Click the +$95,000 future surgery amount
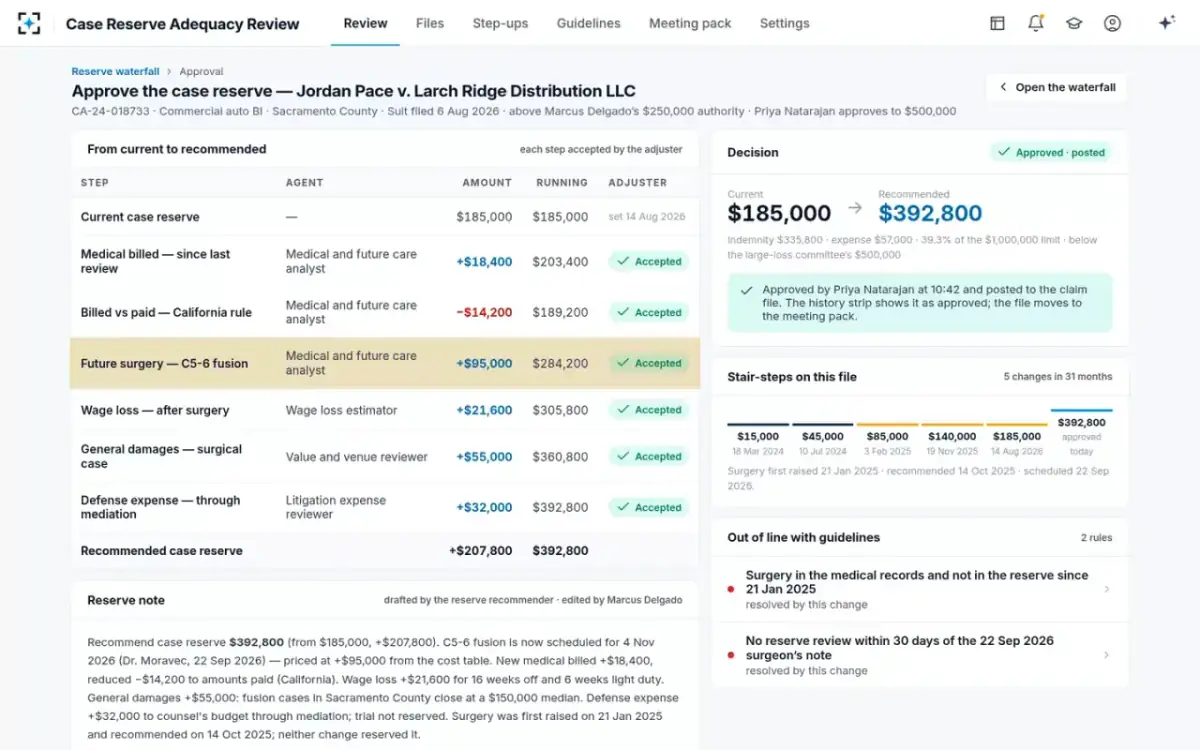Screen dimensions: 1200x750 pos(484,364)
